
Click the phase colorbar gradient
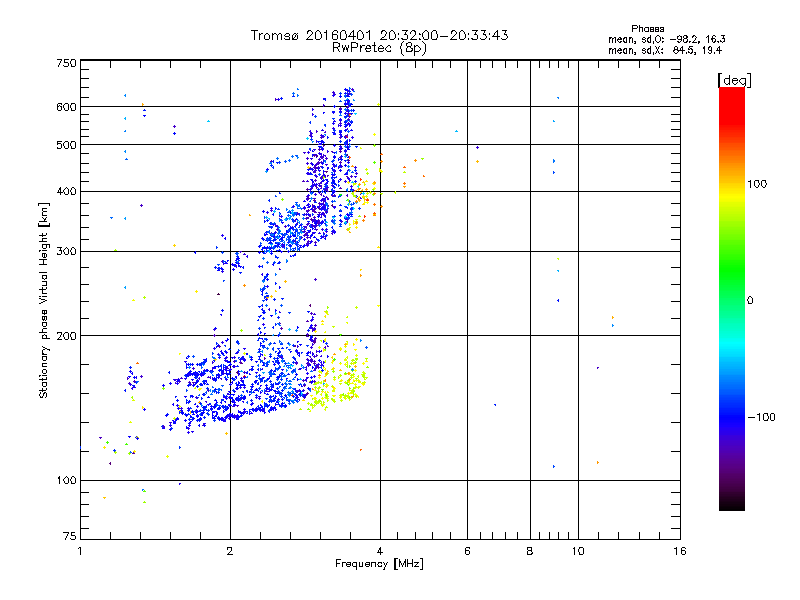(732, 298)
